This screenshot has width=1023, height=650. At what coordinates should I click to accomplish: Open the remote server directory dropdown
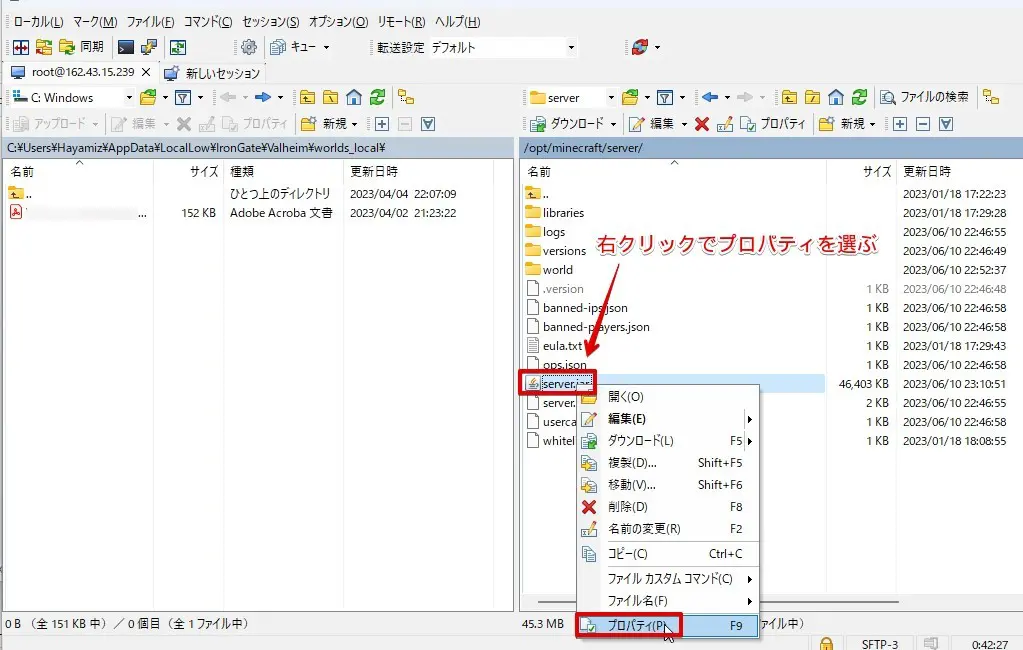[607, 97]
